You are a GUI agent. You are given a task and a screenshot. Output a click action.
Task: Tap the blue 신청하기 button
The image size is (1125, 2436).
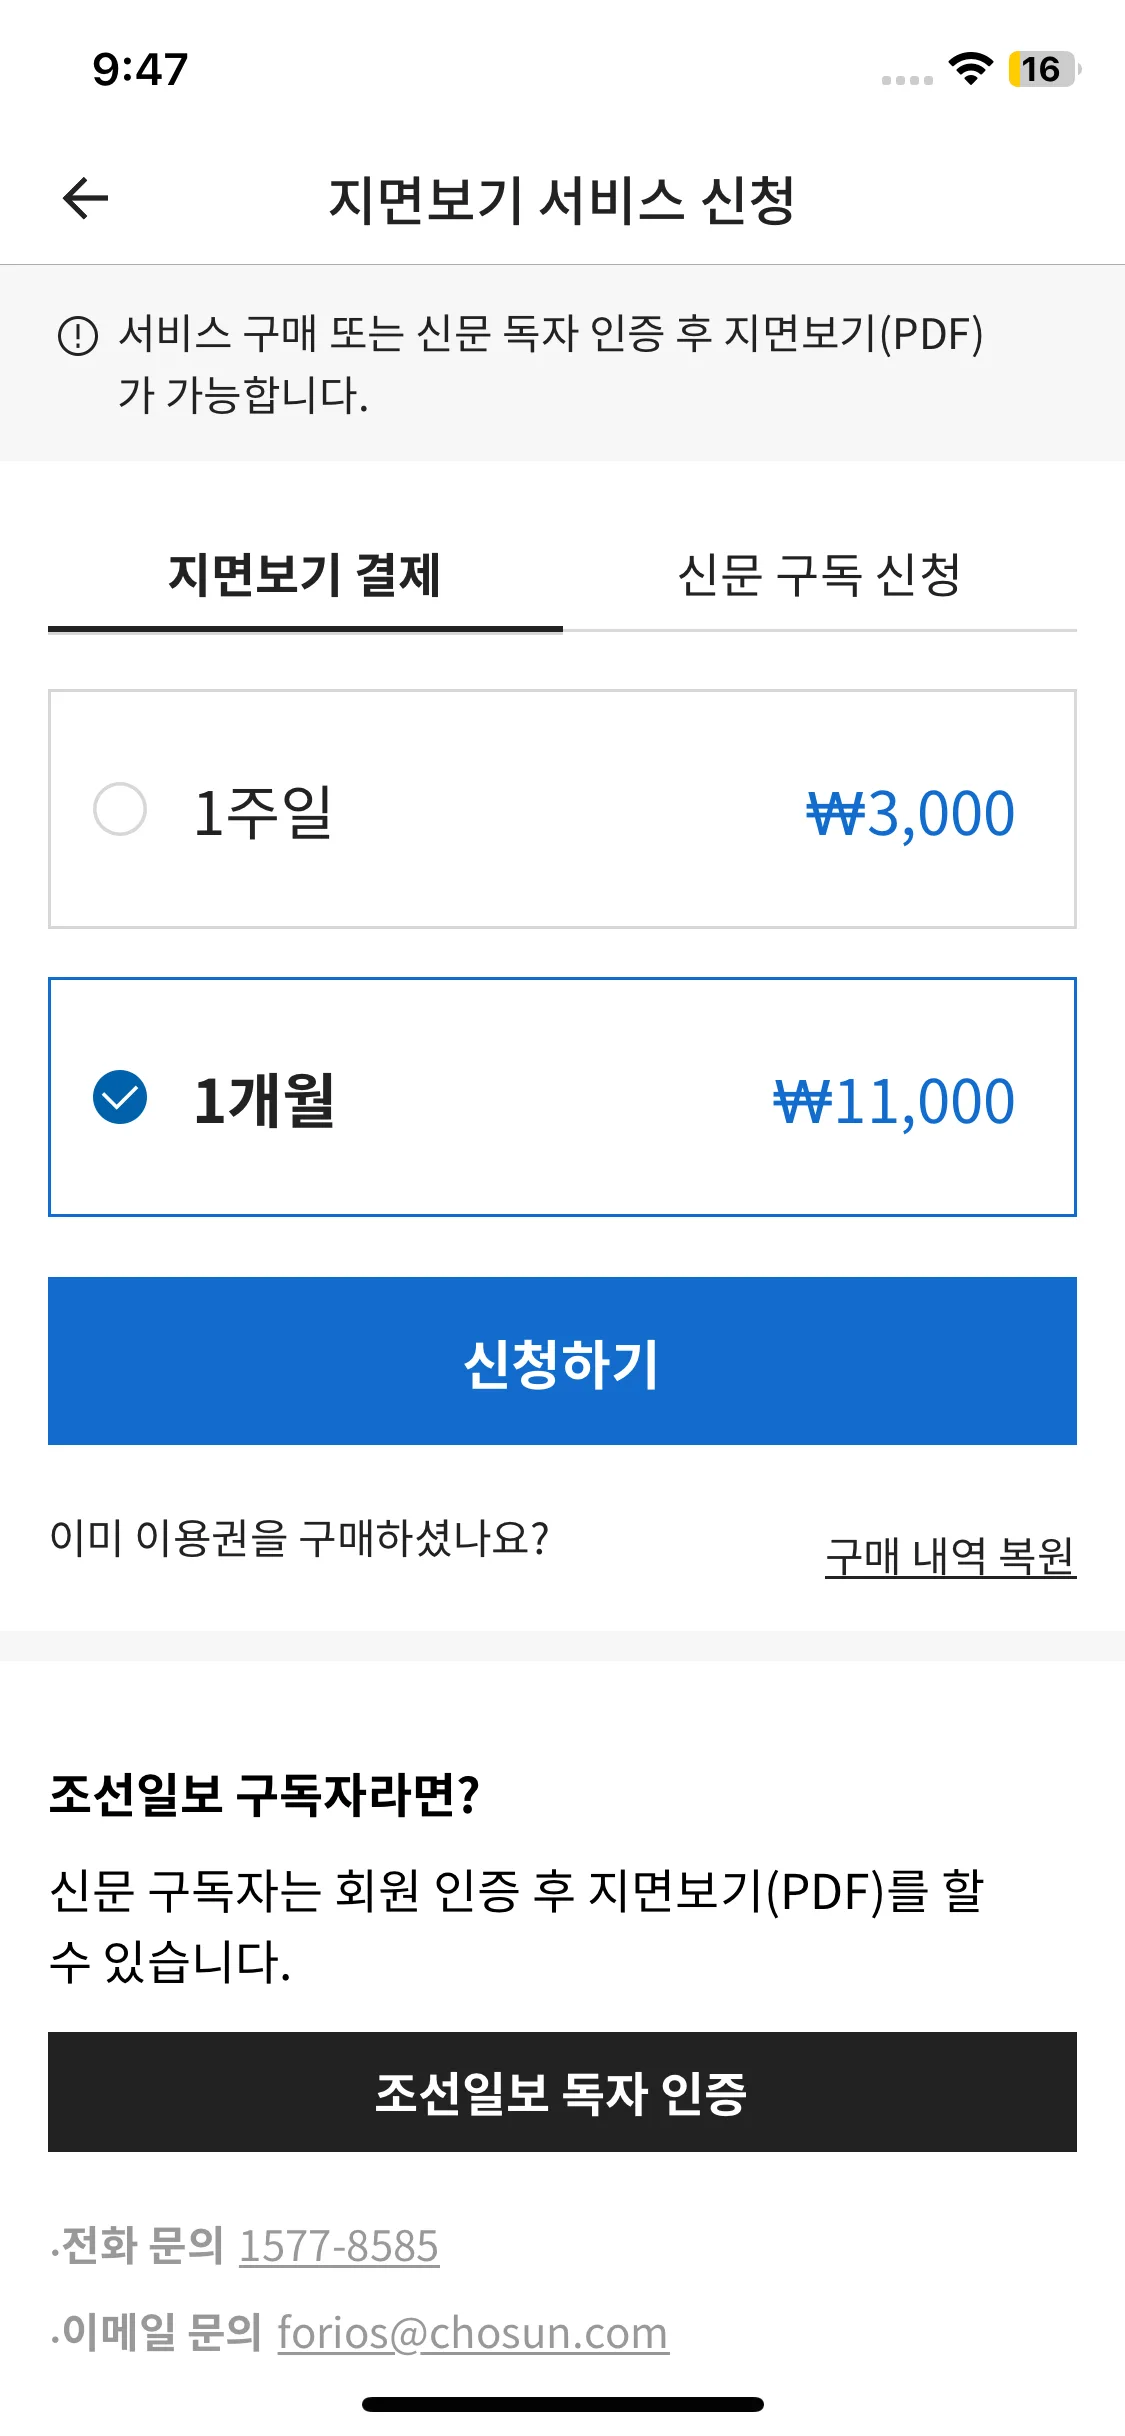point(562,1361)
